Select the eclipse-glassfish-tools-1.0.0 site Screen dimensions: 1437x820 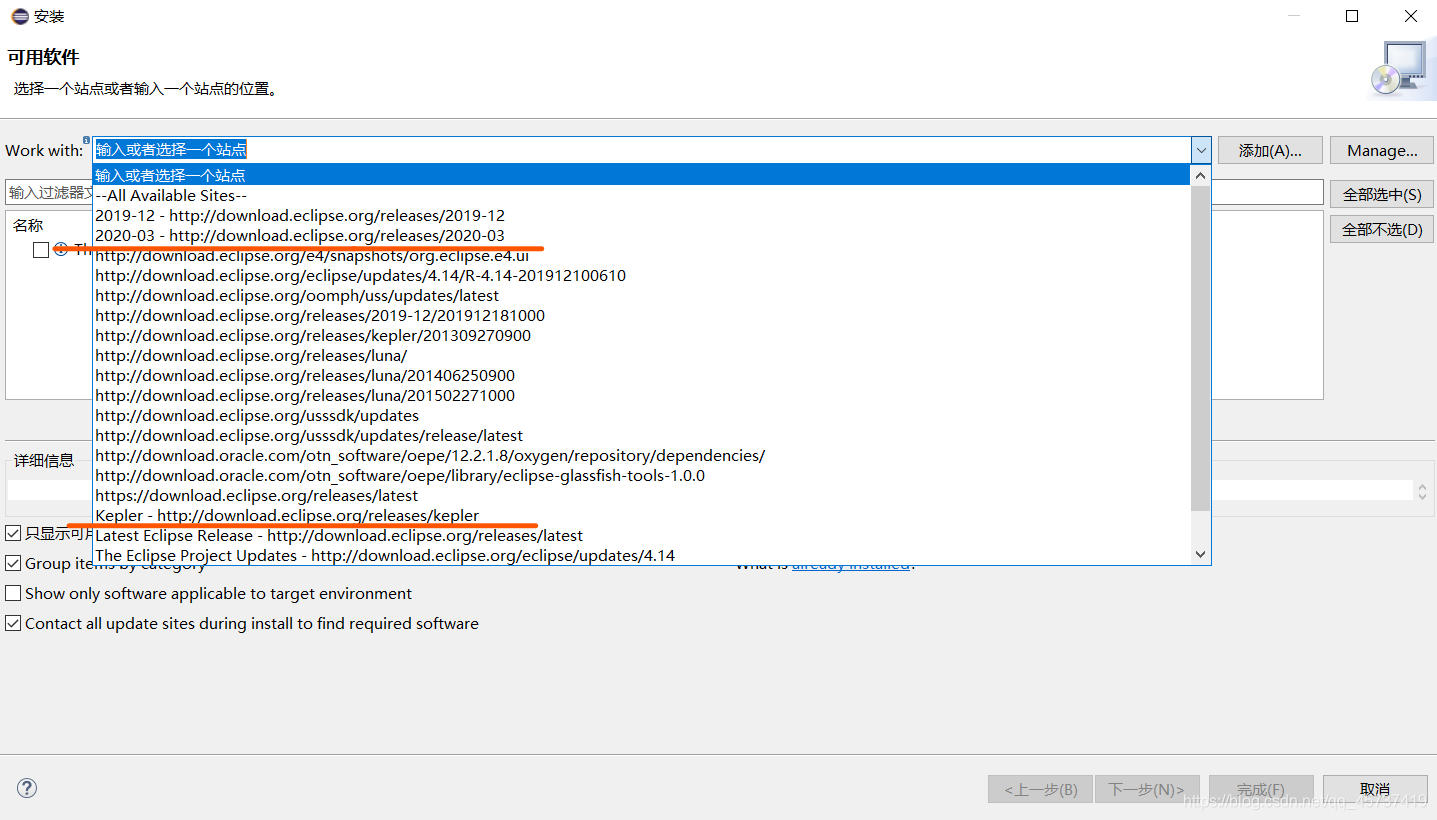point(642,475)
